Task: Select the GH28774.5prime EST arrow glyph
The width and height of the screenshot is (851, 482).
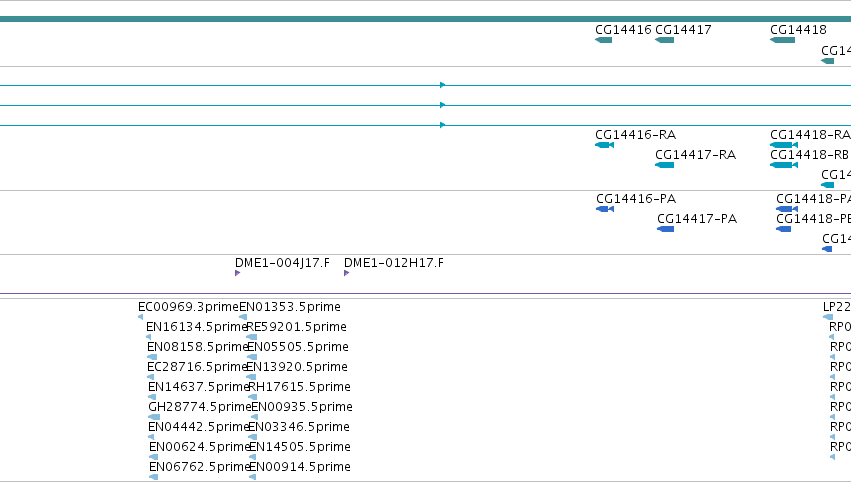Action: pyautogui.click(x=154, y=417)
